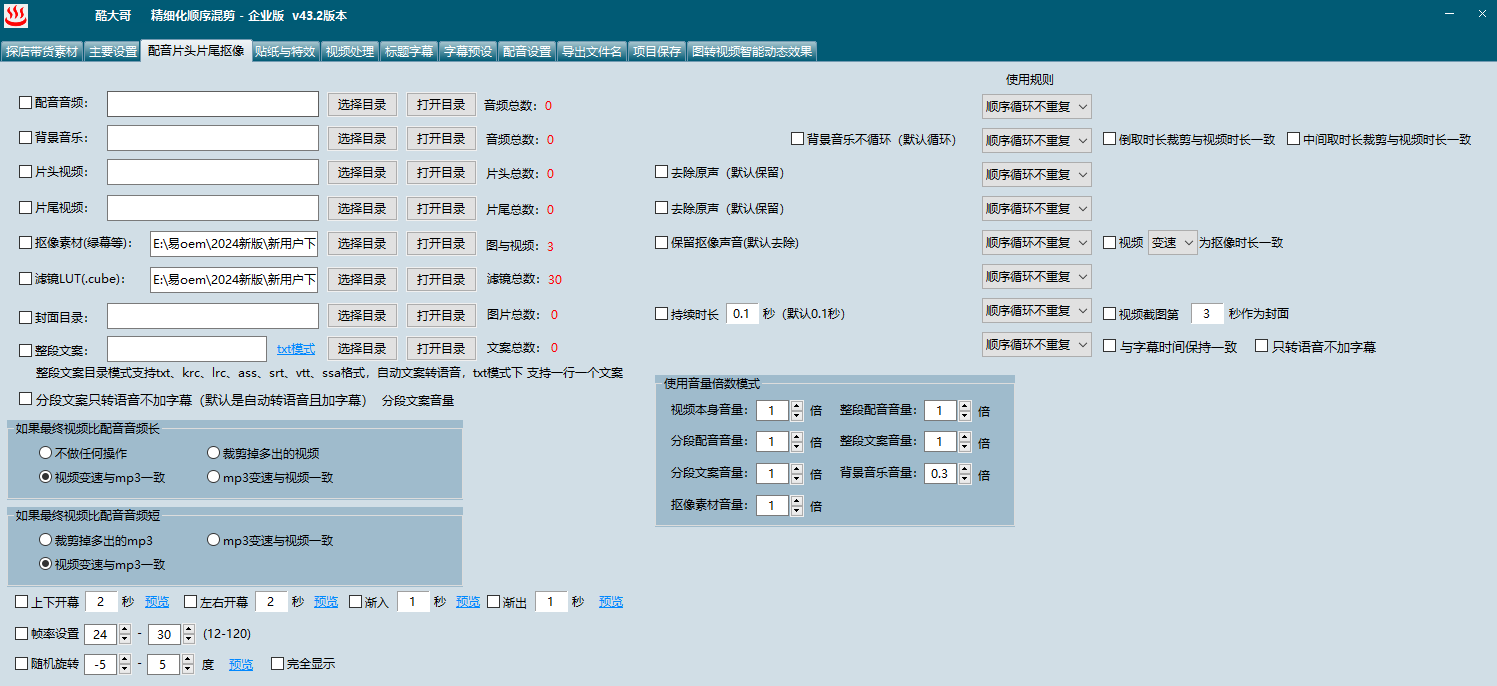Screen dimensions: 1497x686
Task: Click the 持续时长 seconds input field
Action: tap(742, 314)
